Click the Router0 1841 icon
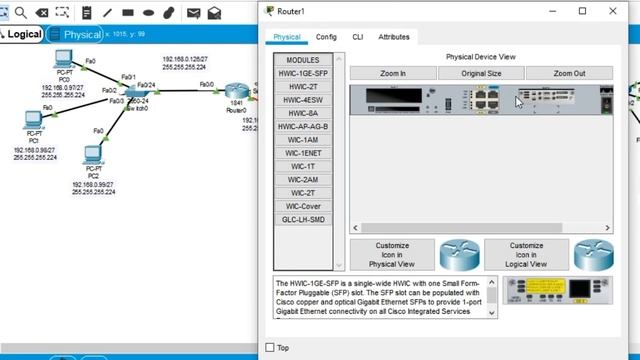Screen dimensions: 640x360 pos(237,91)
